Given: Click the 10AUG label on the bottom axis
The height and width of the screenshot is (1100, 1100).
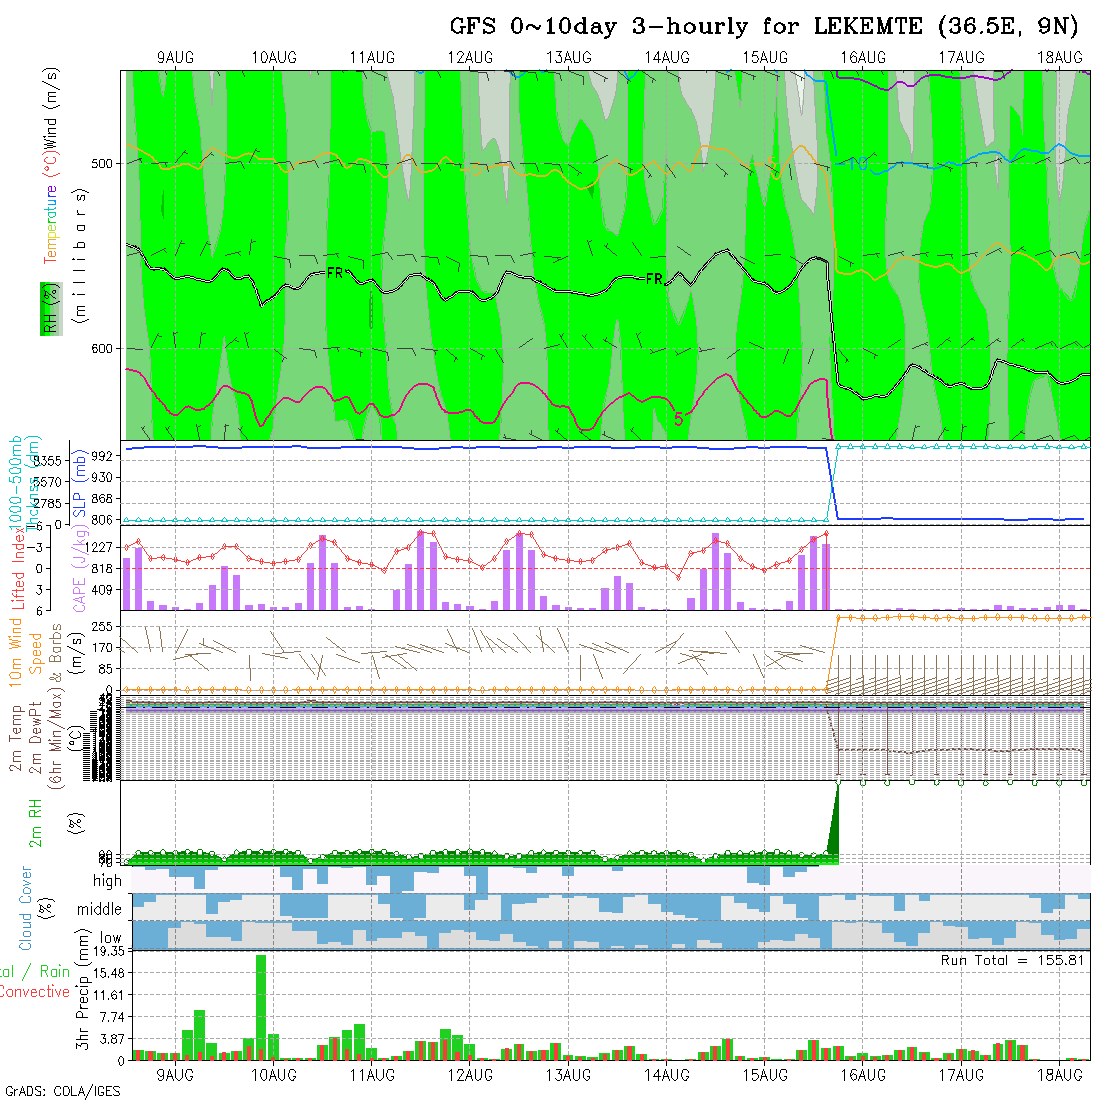Looking at the screenshot, I should pyautogui.click(x=274, y=1075).
